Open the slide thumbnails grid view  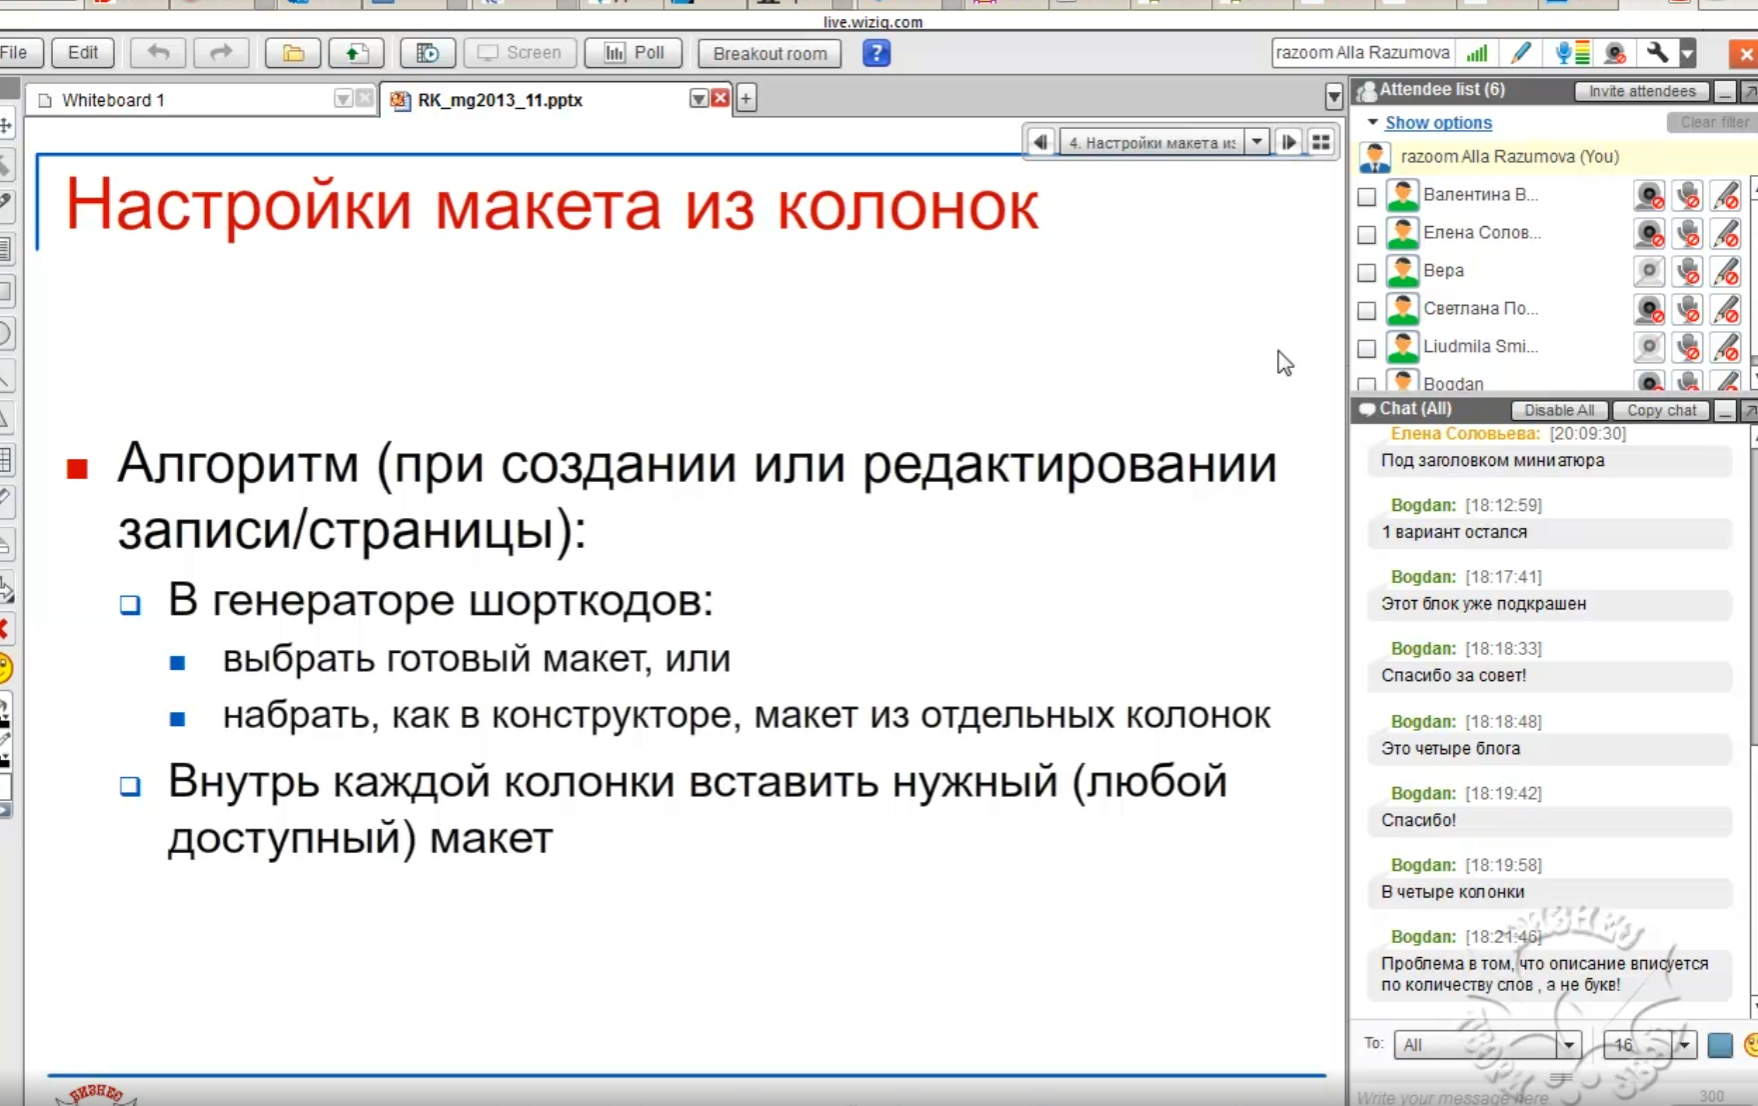[x=1321, y=142]
